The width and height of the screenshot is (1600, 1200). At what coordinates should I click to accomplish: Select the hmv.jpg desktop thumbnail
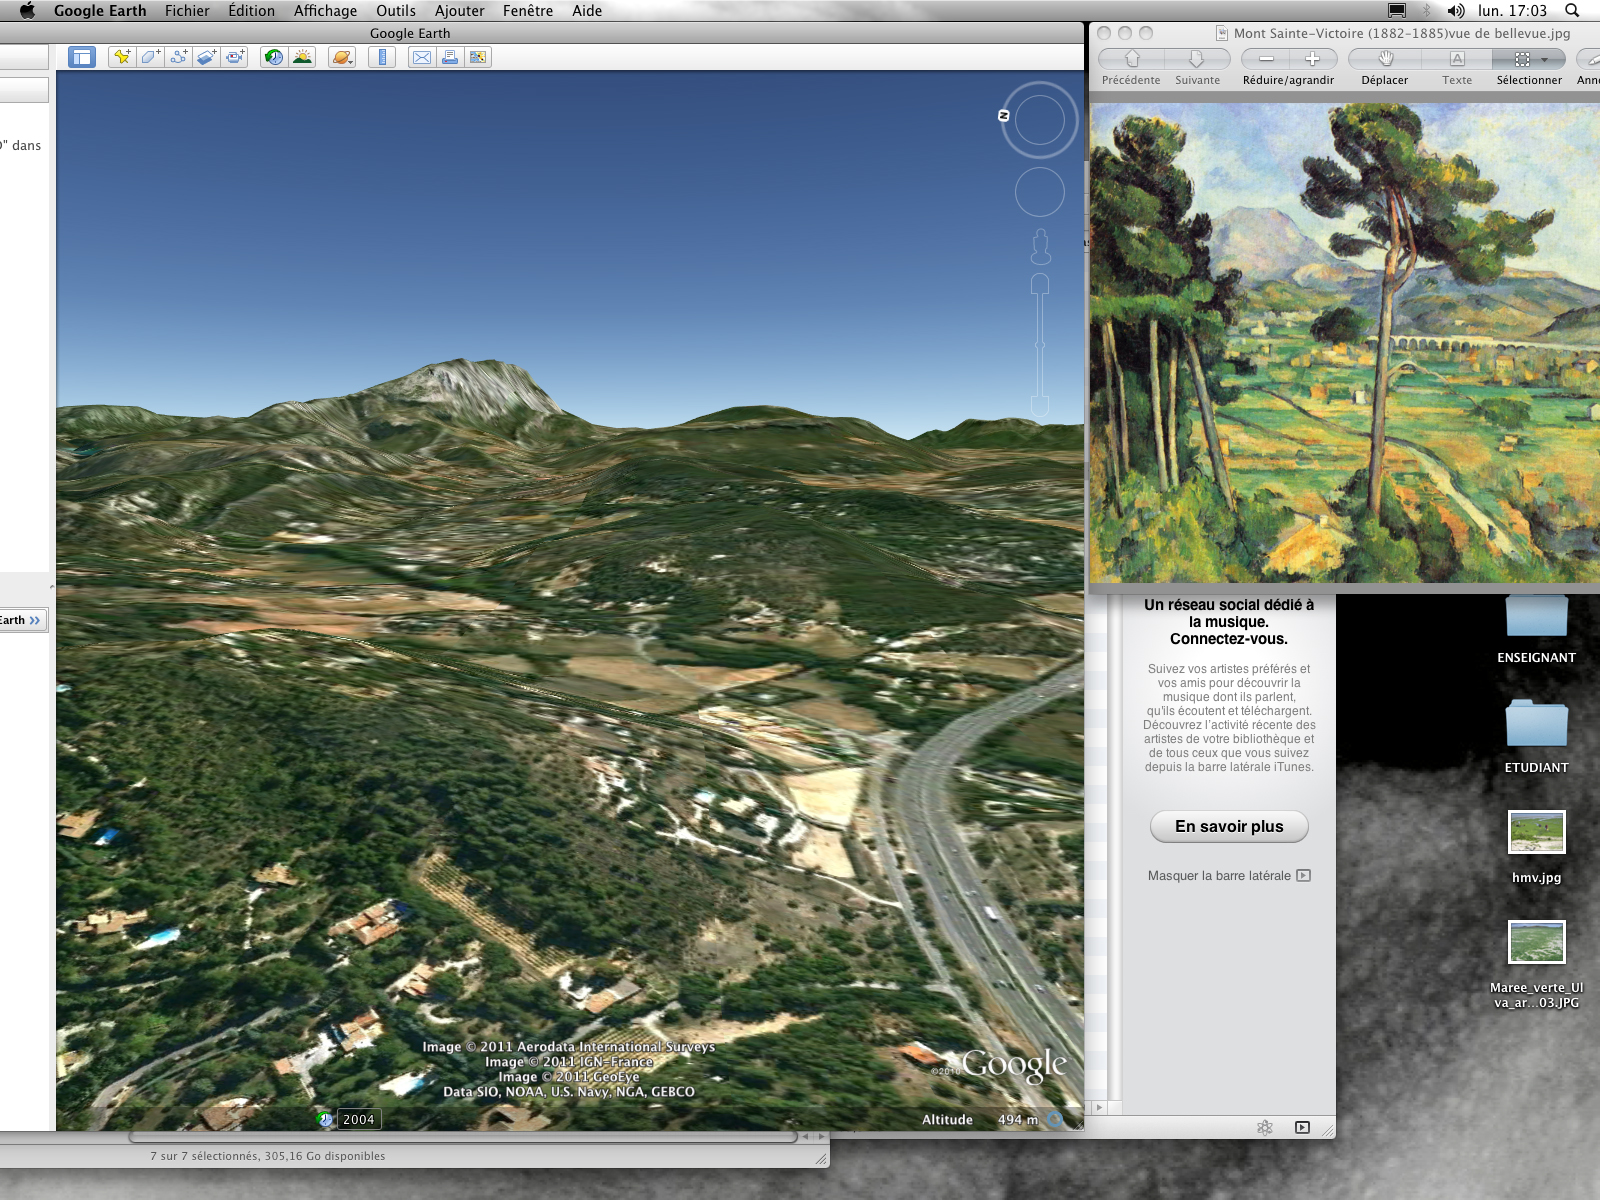[1536, 832]
